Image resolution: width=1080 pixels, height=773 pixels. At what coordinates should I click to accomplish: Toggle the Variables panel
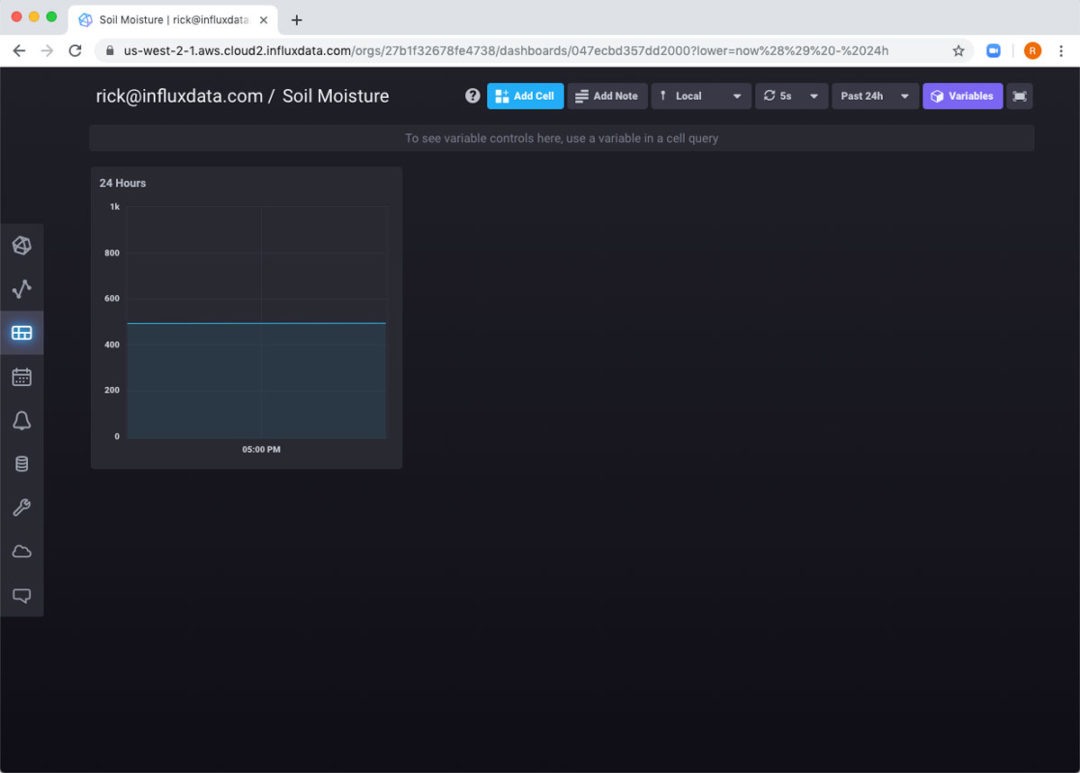(x=962, y=96)
